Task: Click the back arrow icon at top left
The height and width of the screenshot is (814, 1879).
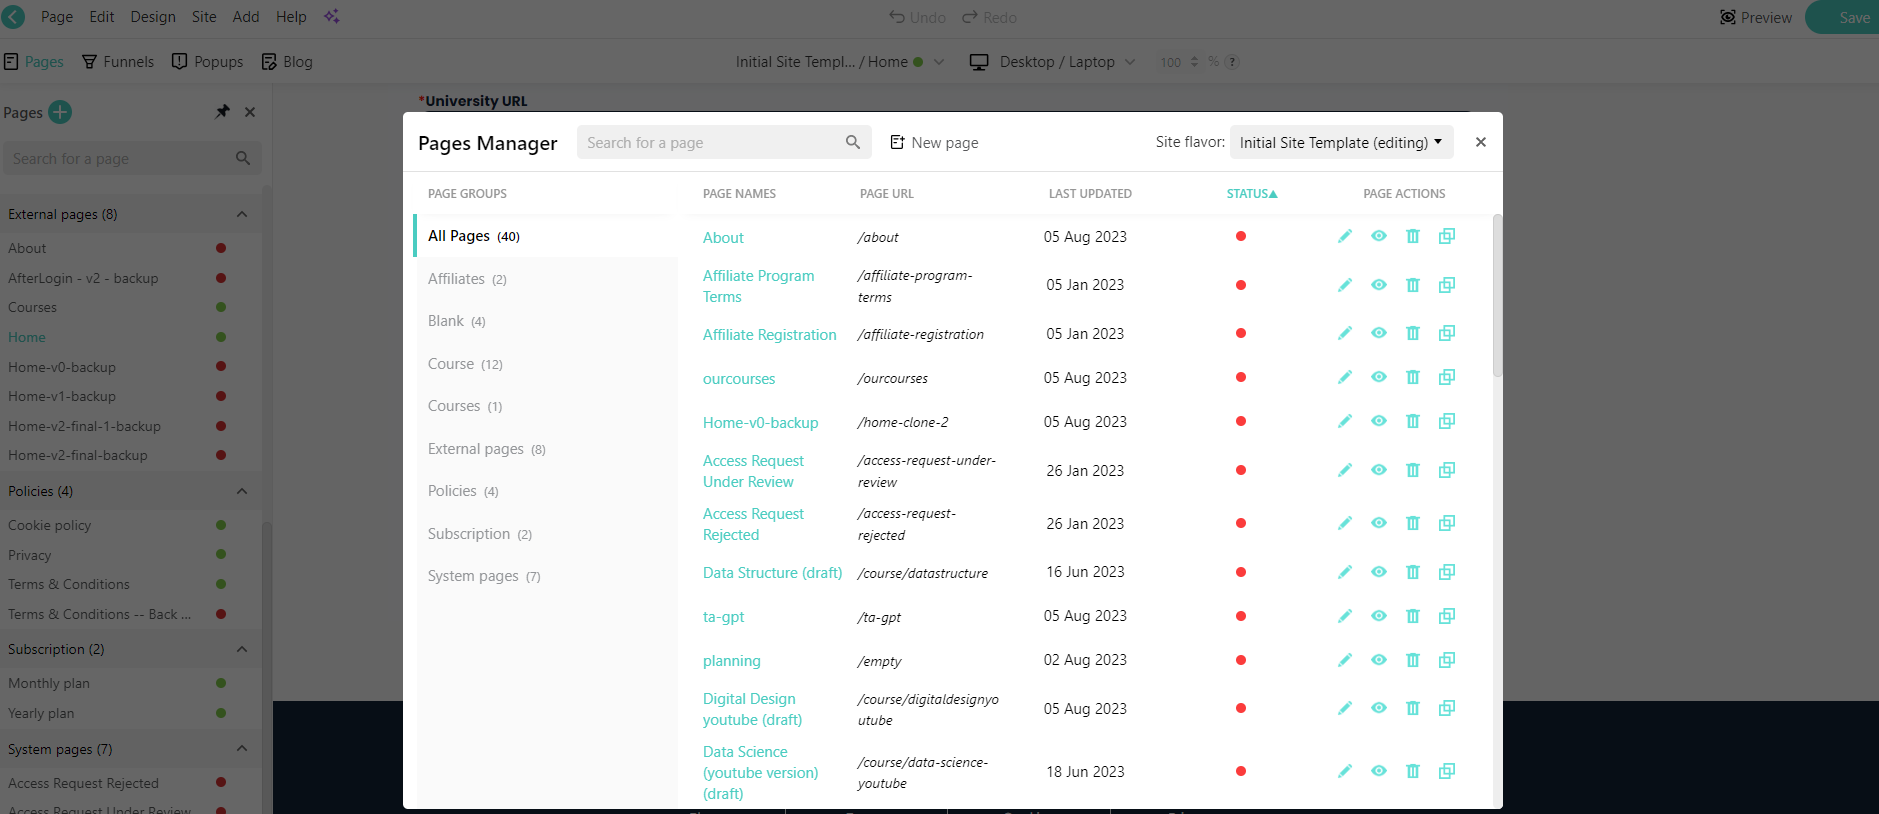Action: pos(14,17)
